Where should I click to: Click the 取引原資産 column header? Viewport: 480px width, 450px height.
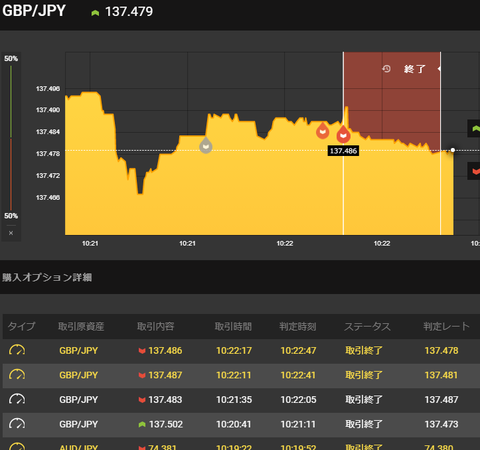81,326
